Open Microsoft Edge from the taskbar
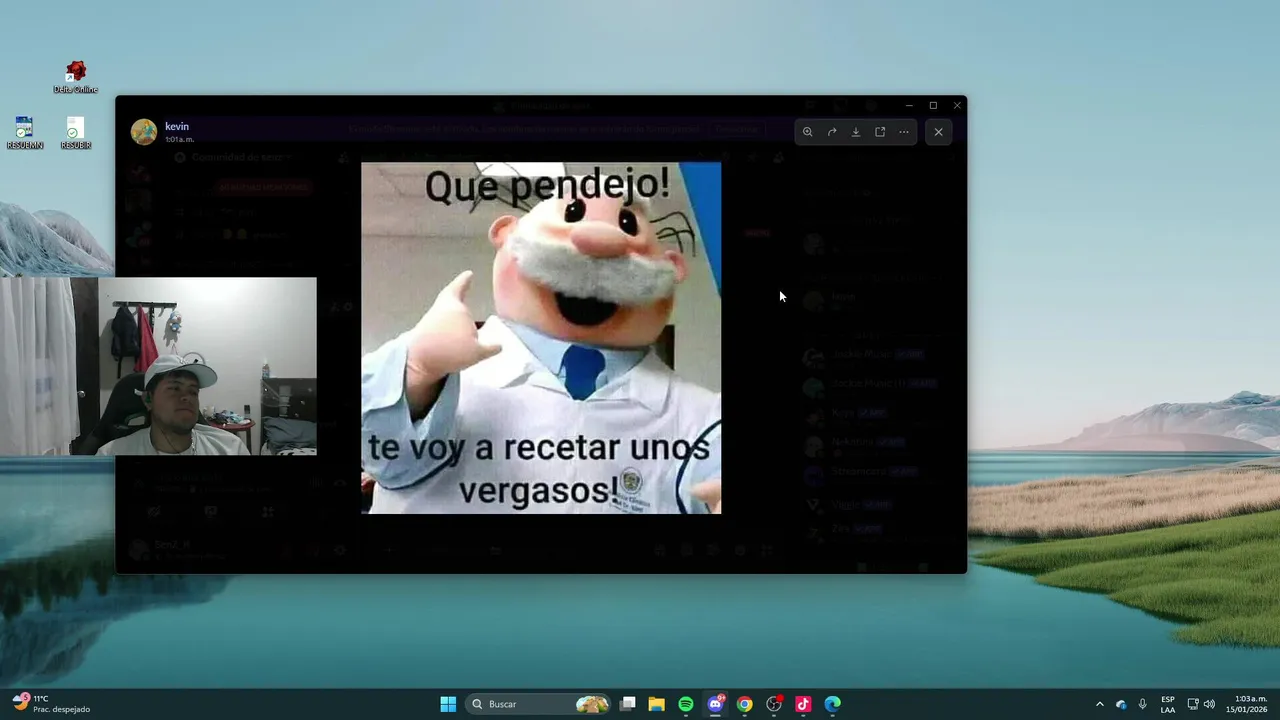The height and width of the screenshot is (720, 1280). coord(832,704)
